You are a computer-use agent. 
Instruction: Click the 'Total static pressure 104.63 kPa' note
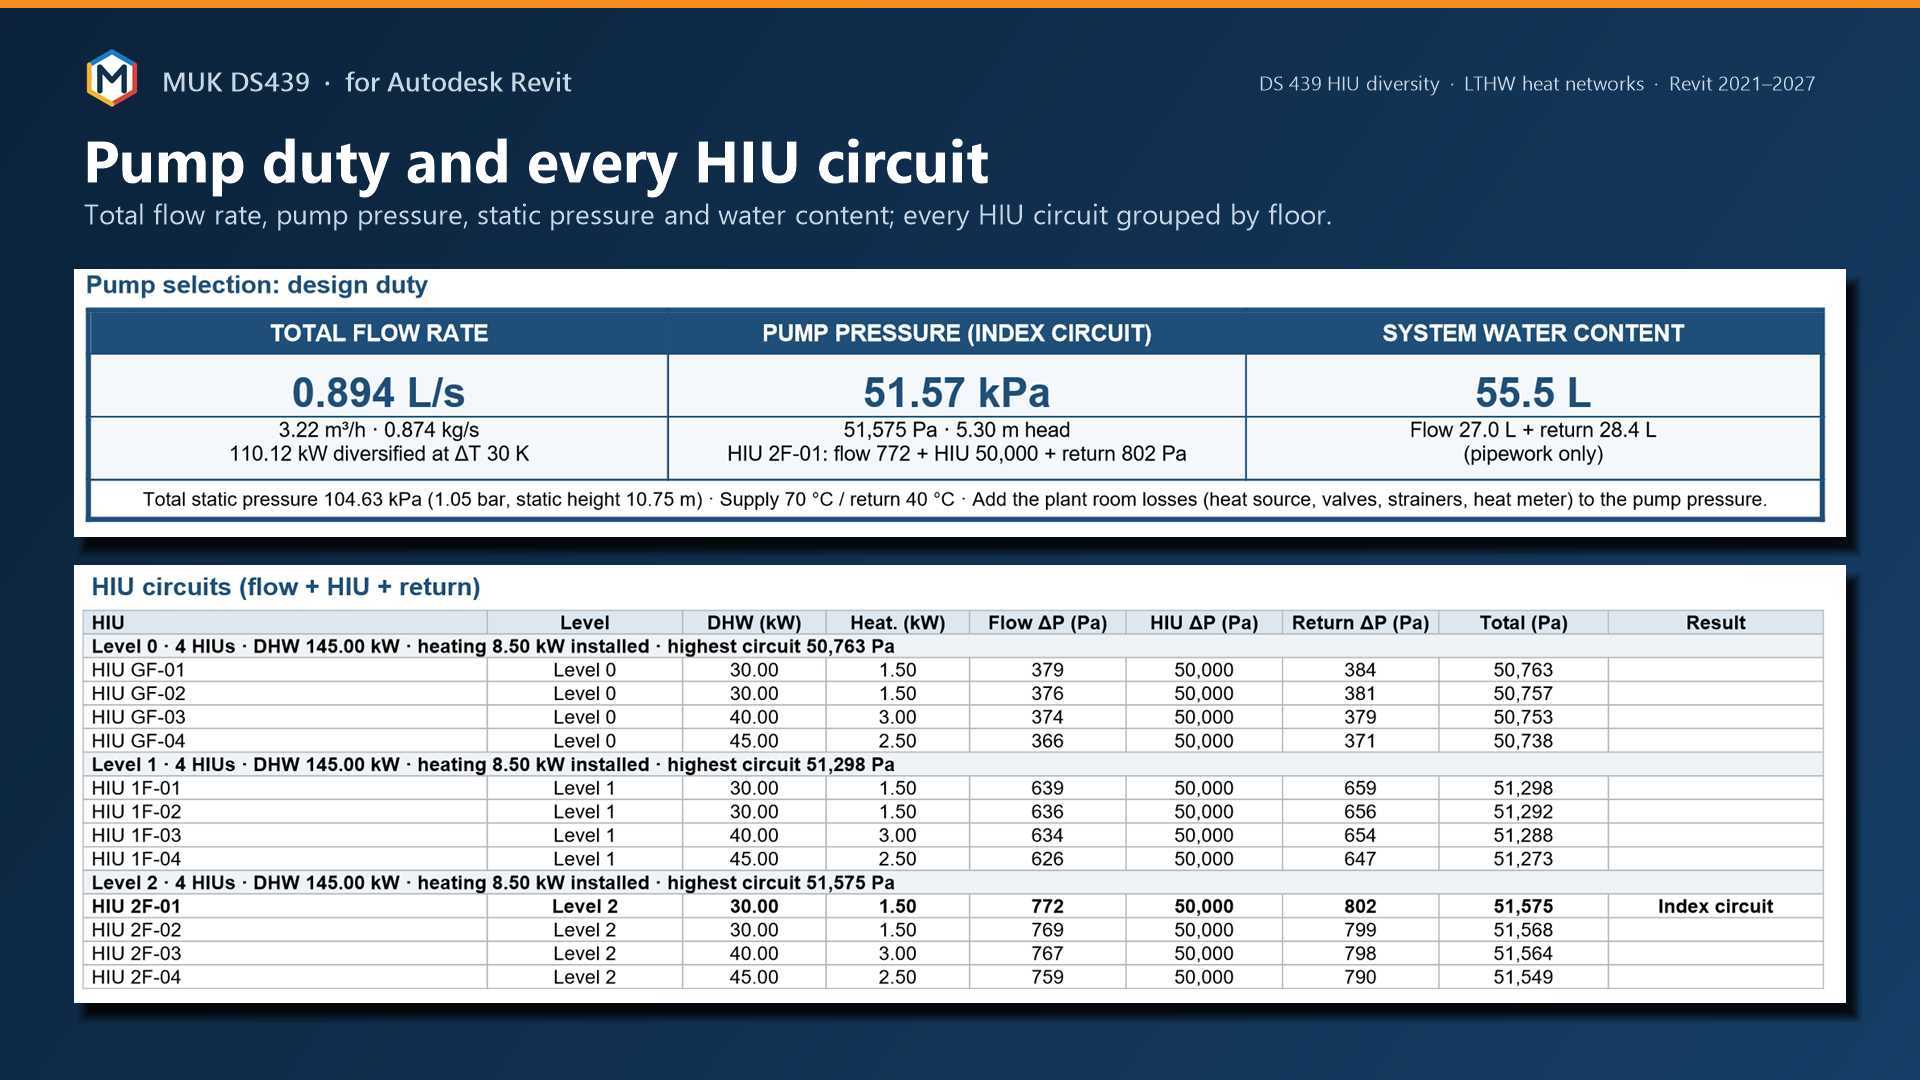955,499
